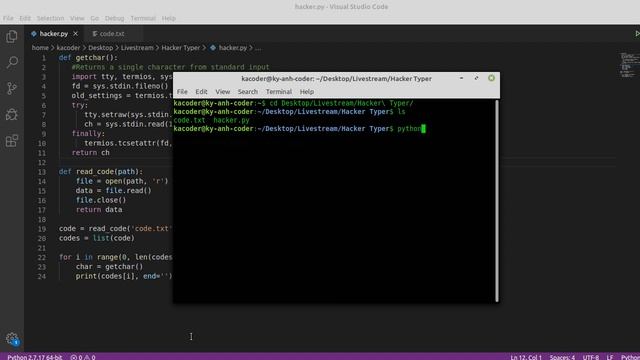The height and width of the screenshot is (360, 640).
Task: Click 'data = file.read()' on line 15
Action: pos(113,191)
